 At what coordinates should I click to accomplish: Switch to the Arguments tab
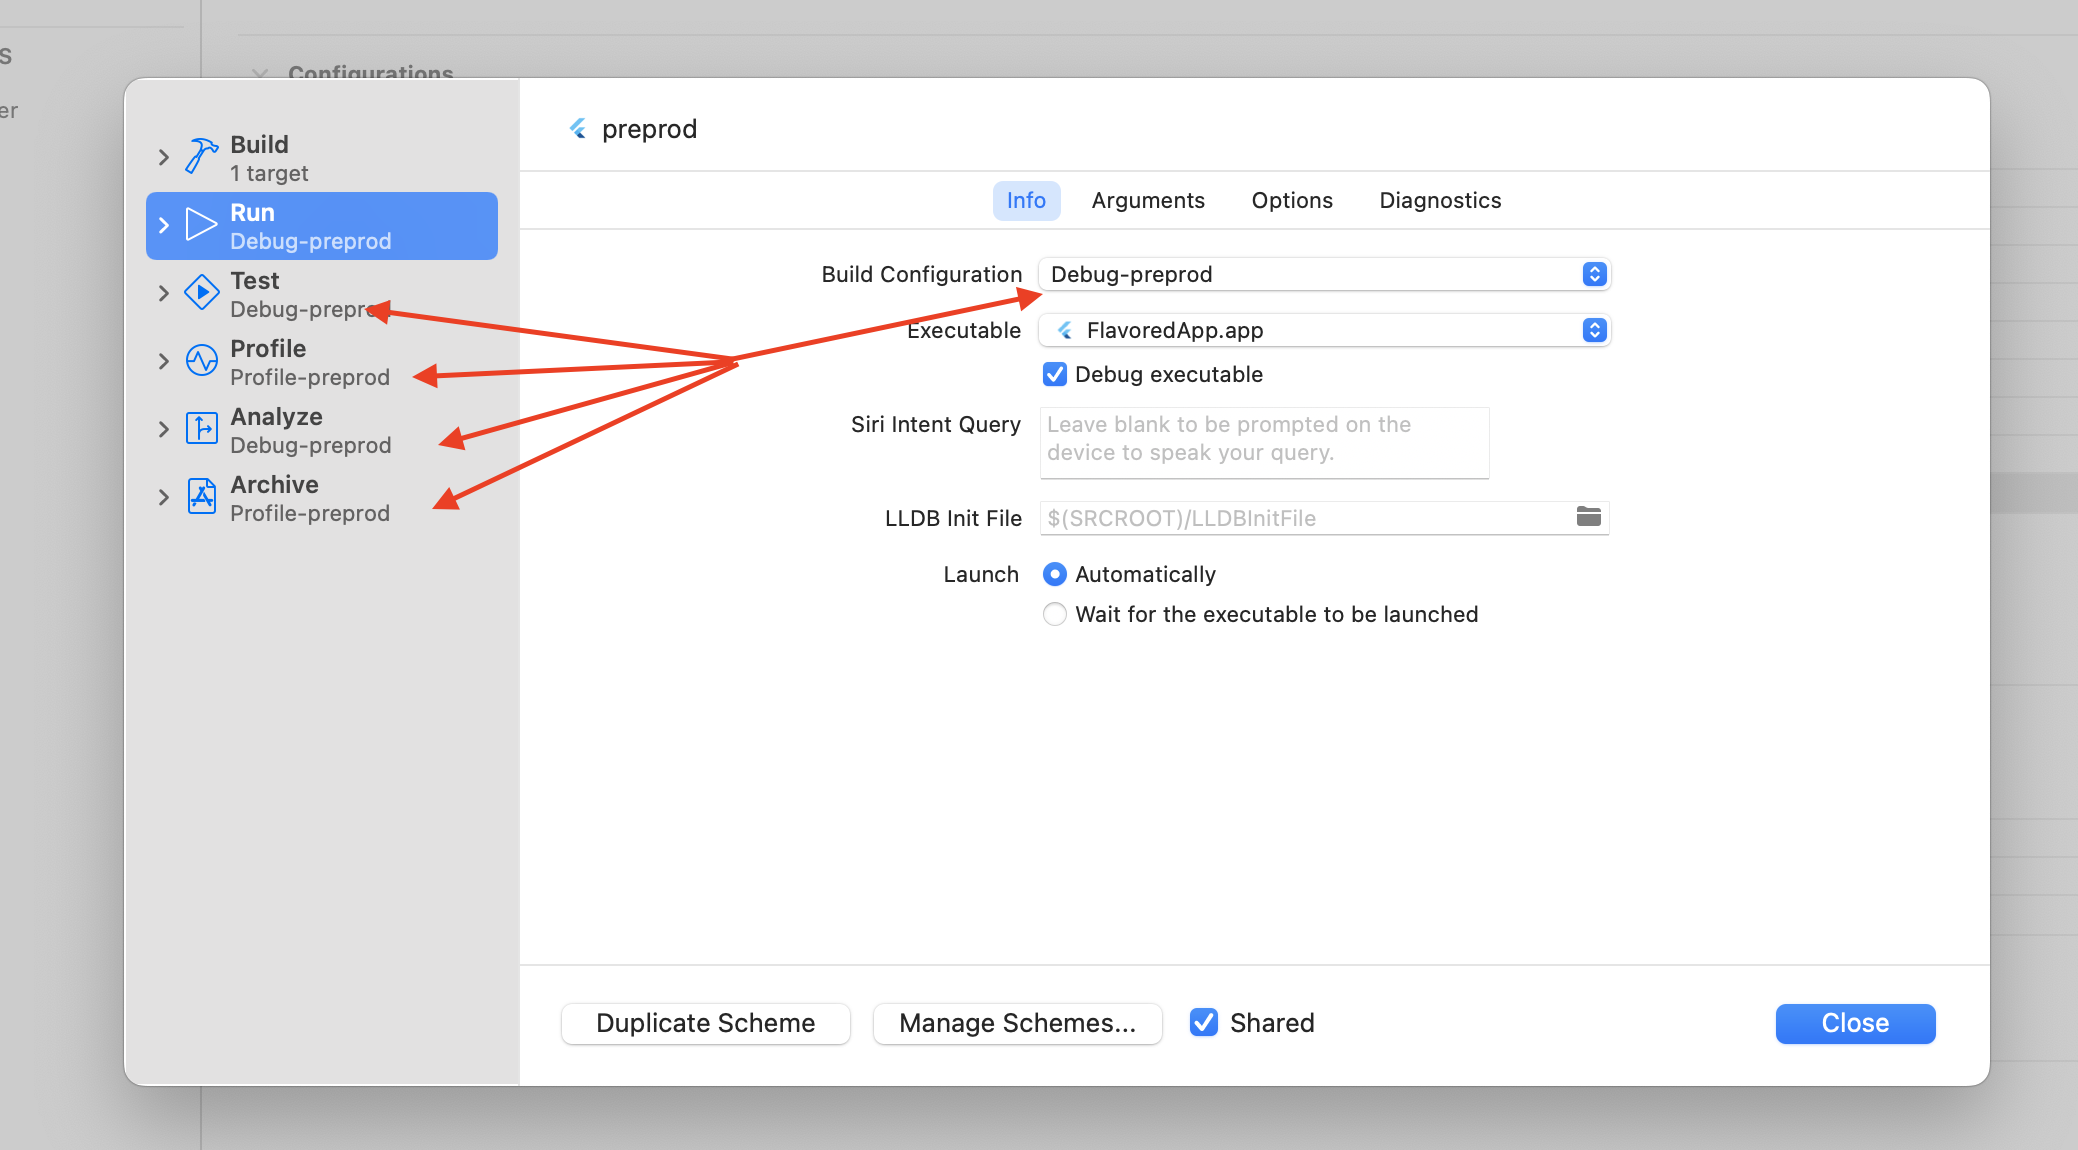click(x=1147, y=200)
